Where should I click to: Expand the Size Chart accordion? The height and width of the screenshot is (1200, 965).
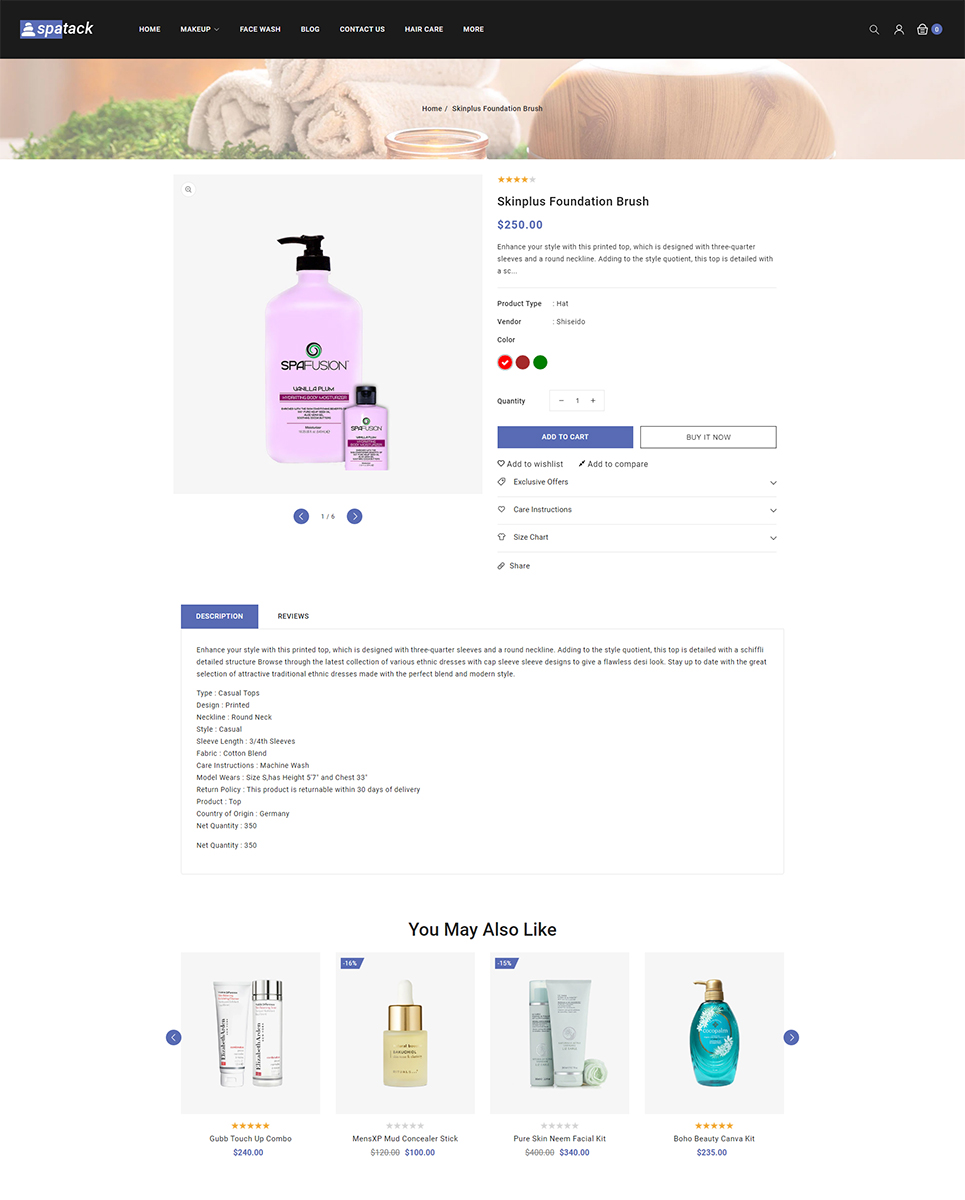click(636, 538)
